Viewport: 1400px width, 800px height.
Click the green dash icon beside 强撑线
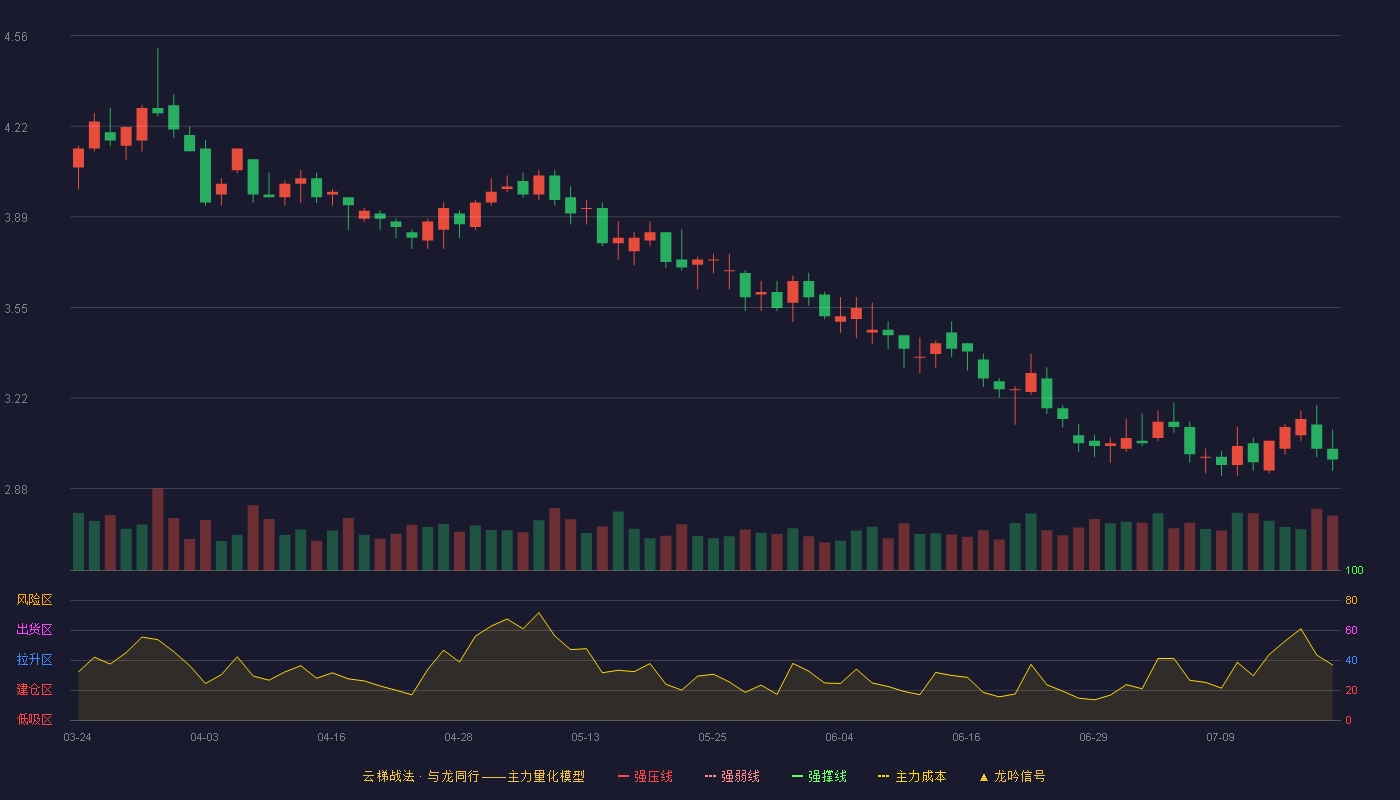(797, 776)
